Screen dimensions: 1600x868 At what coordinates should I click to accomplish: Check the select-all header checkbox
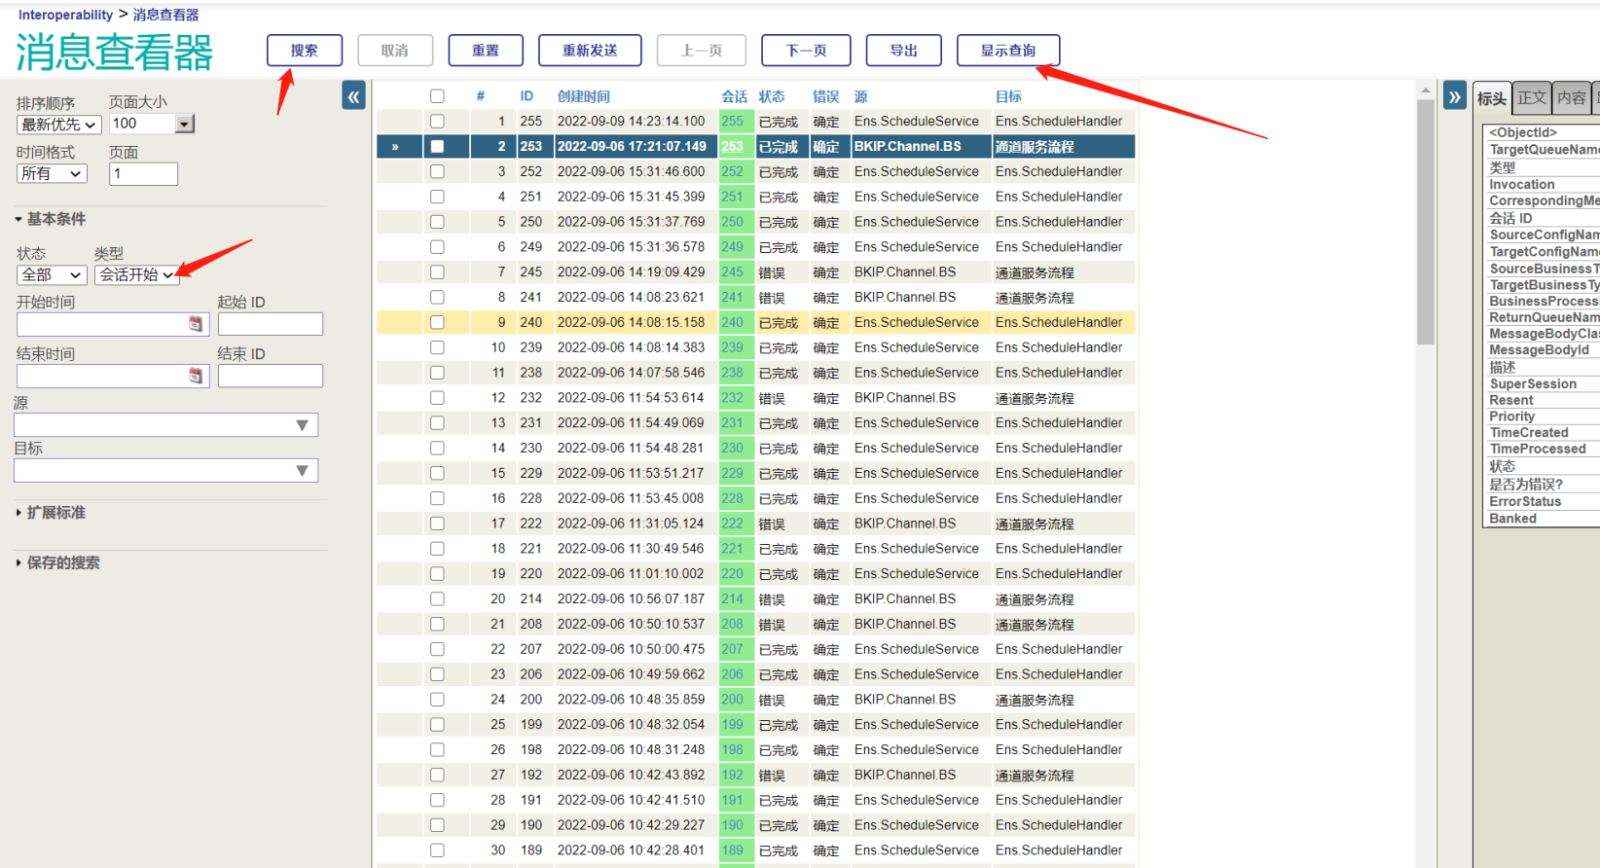tap(437, 96)
